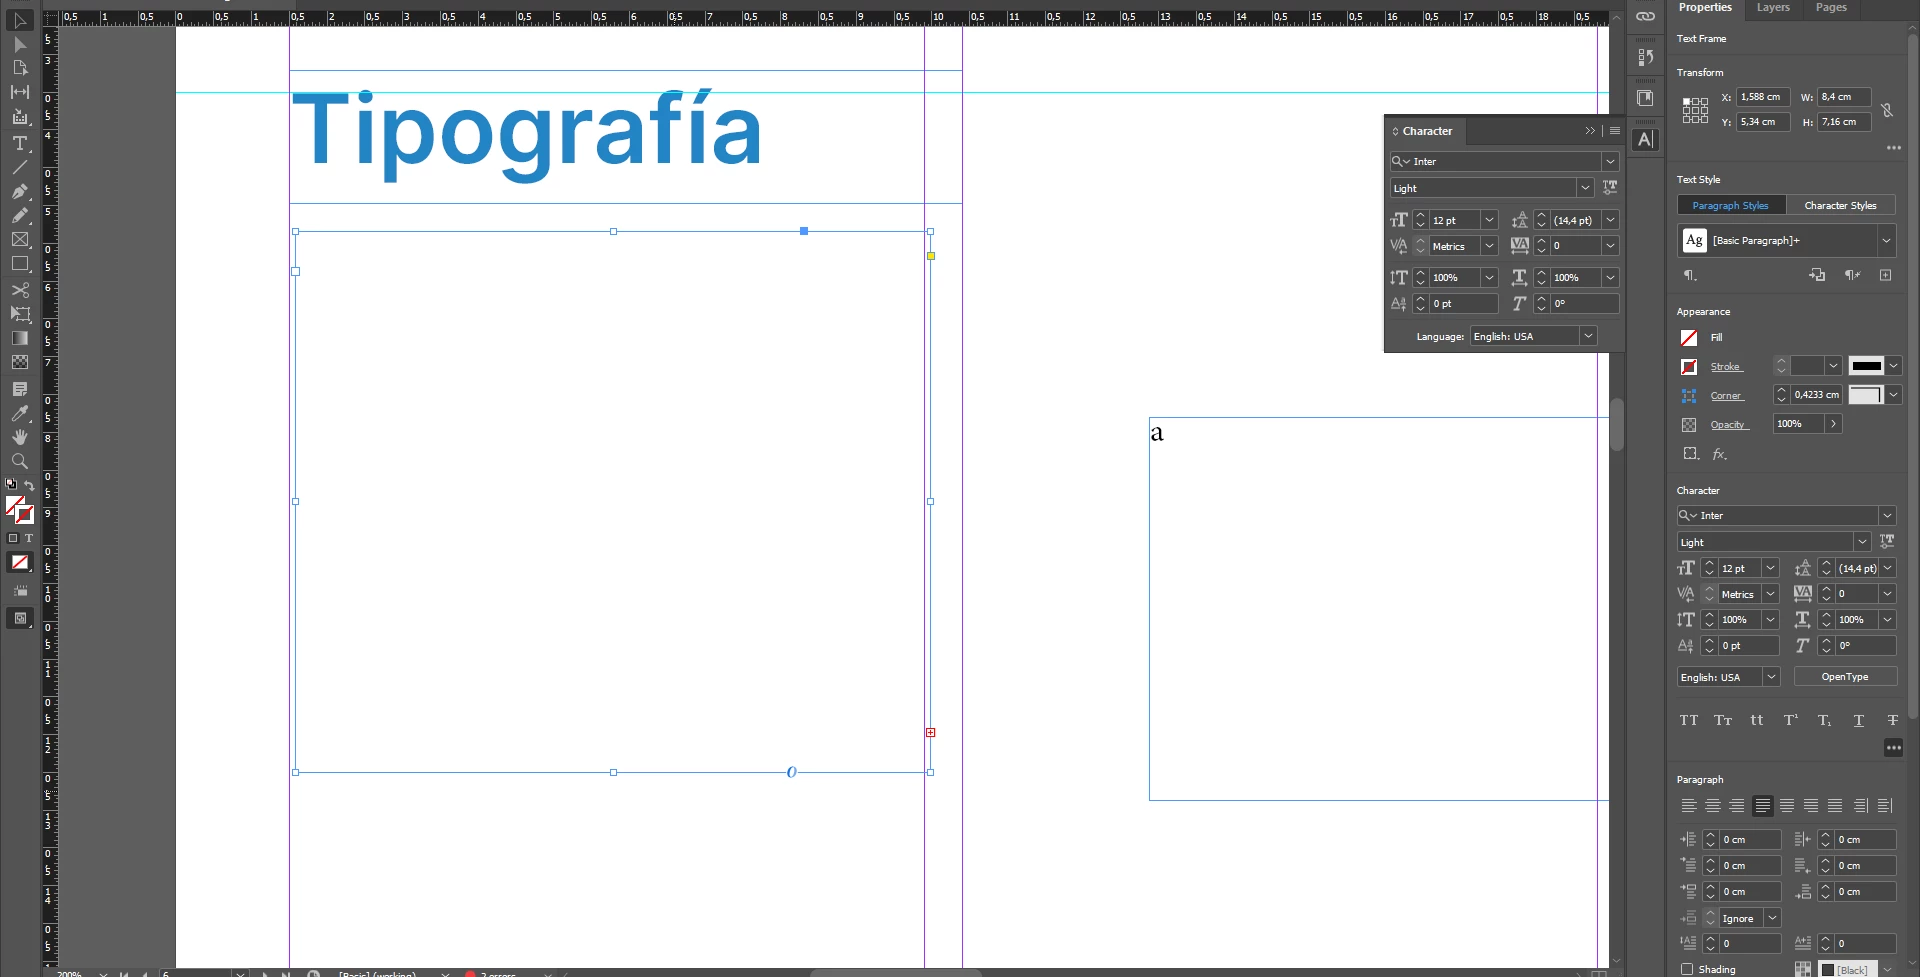Open the fx effects menu in Appearance
The height and width of the screenshot is (977, 1920).
tap(1719, 454)
